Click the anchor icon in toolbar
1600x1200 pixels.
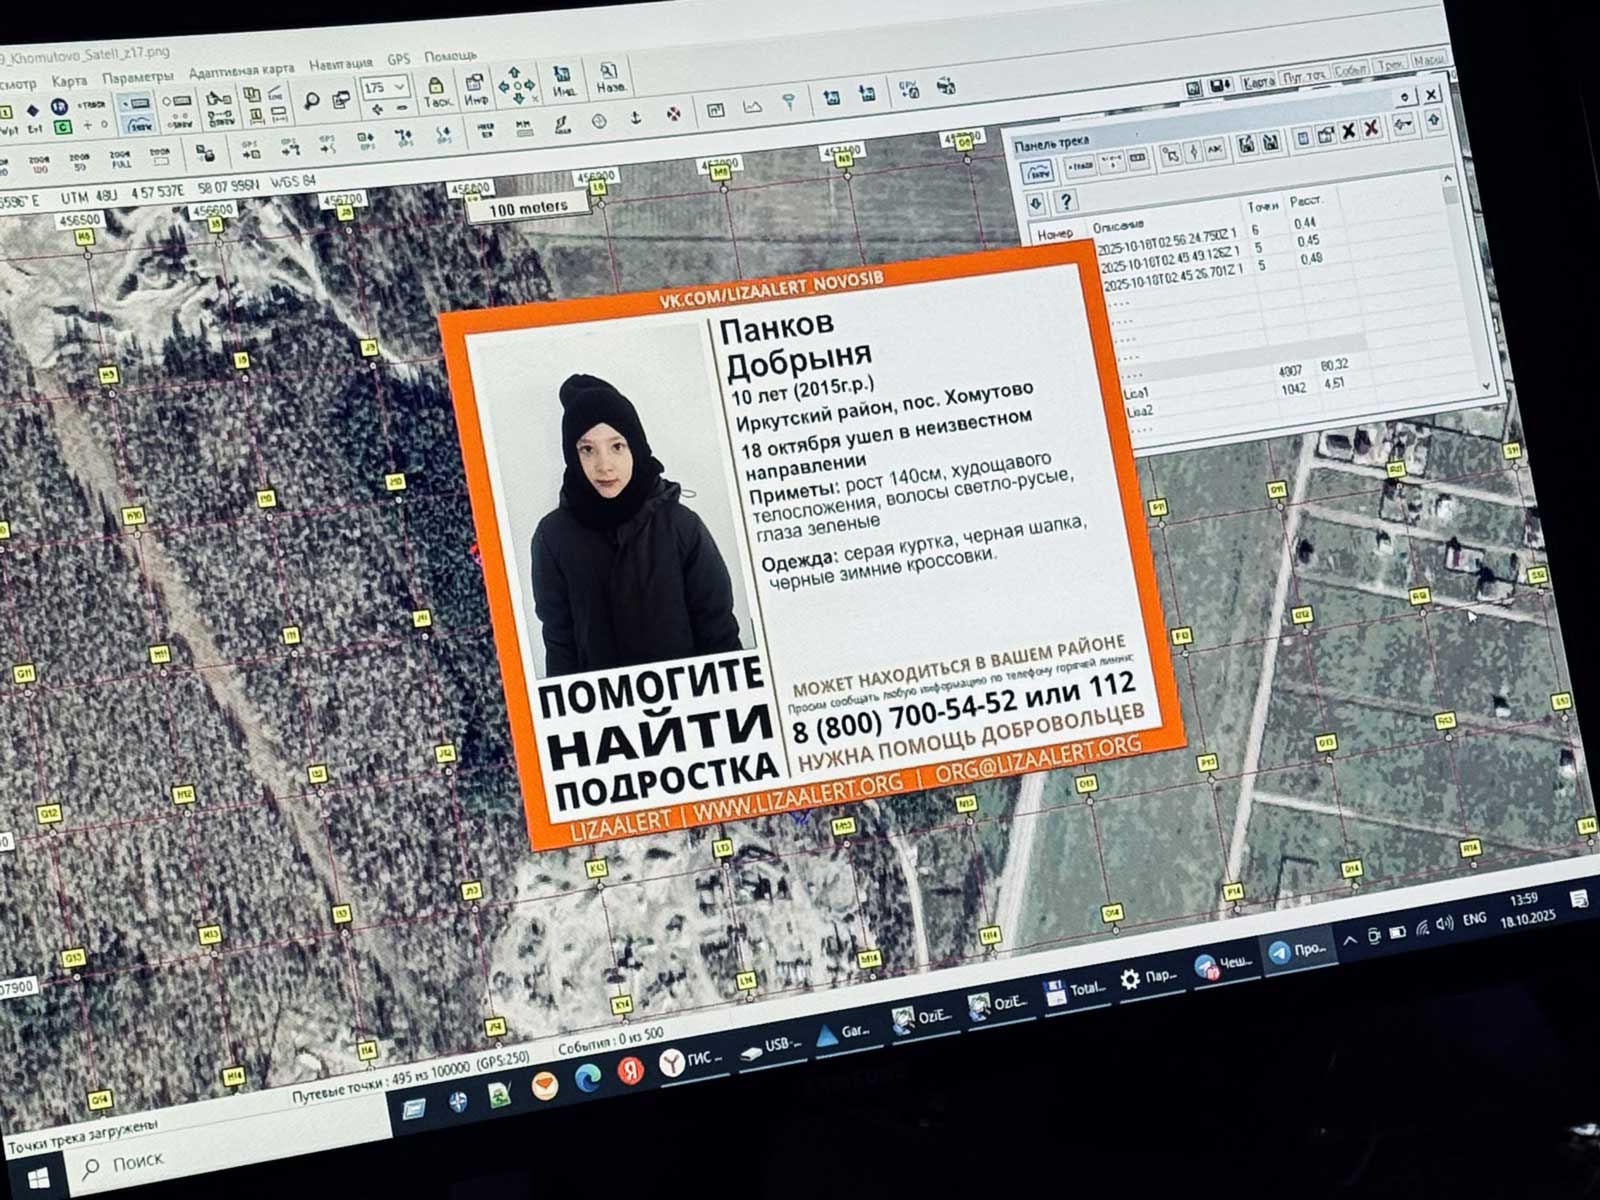click(634, 119)
